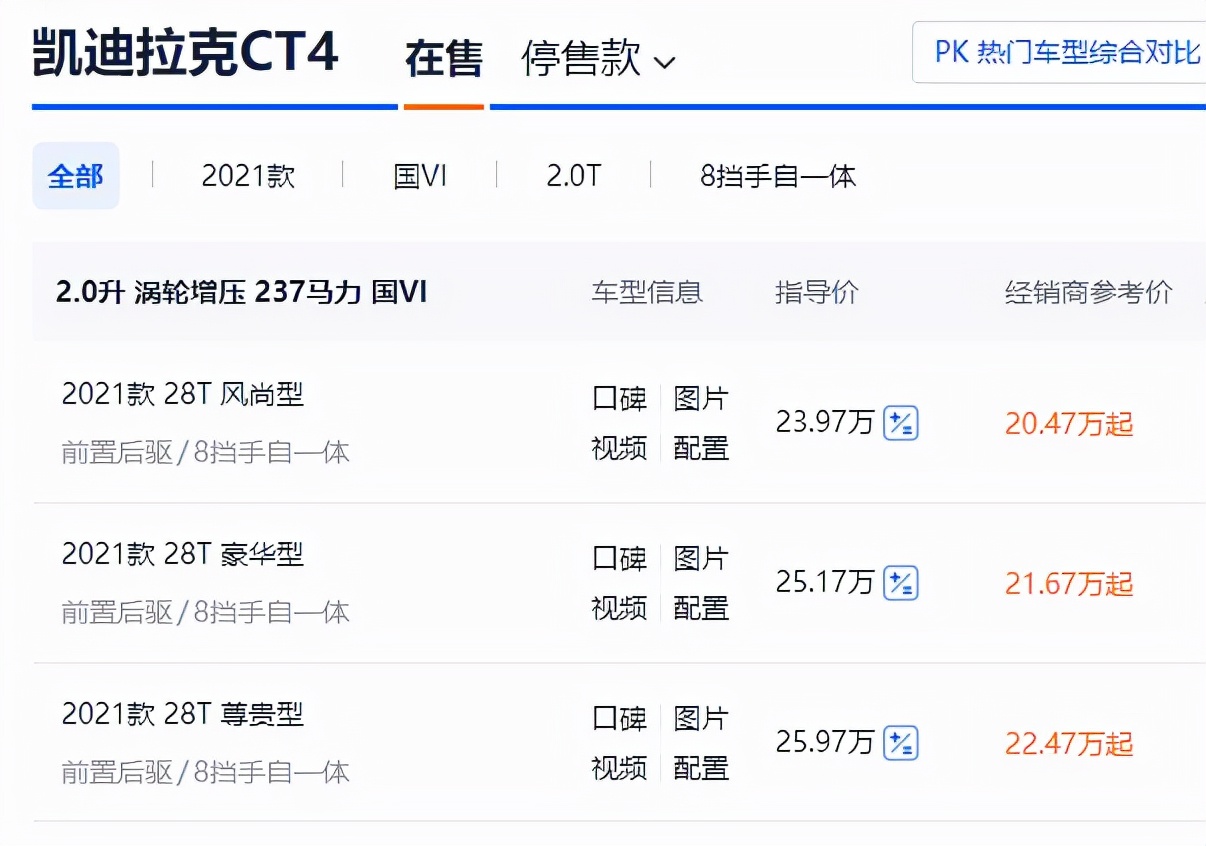
Task: Switch to the 在售 tab
Action: point(444,58)
